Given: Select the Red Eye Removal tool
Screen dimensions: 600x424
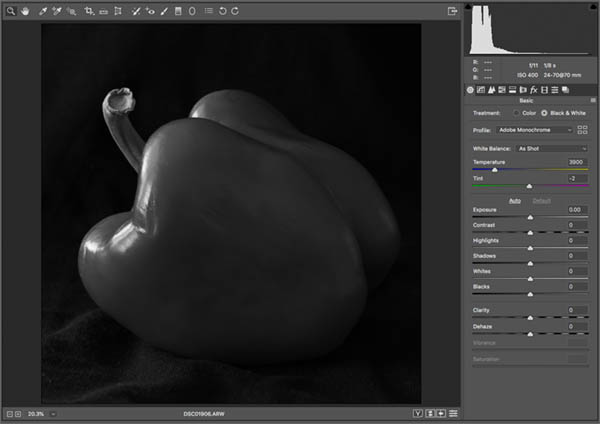Looking at the screenshot, I should pyautogui.click(x=150, y=11).
